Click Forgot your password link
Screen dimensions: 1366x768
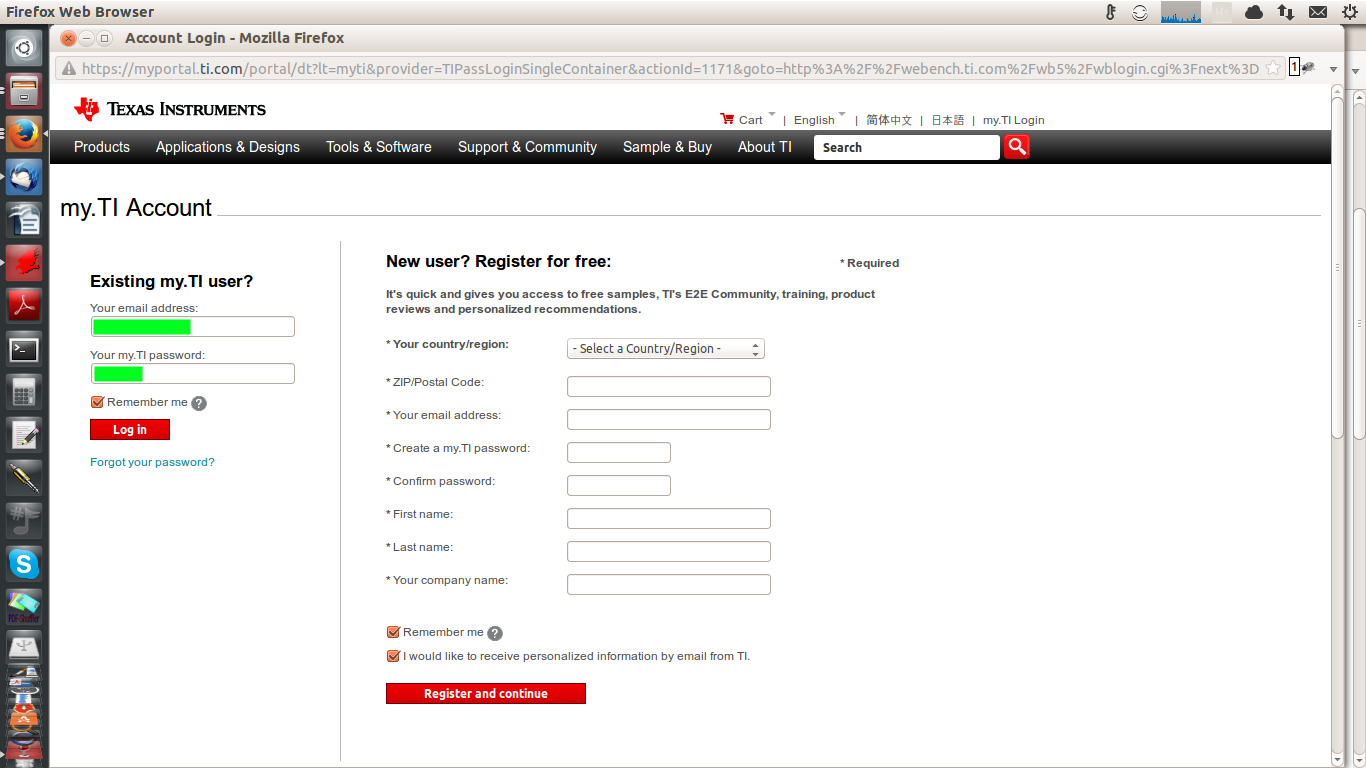point(152,462)
